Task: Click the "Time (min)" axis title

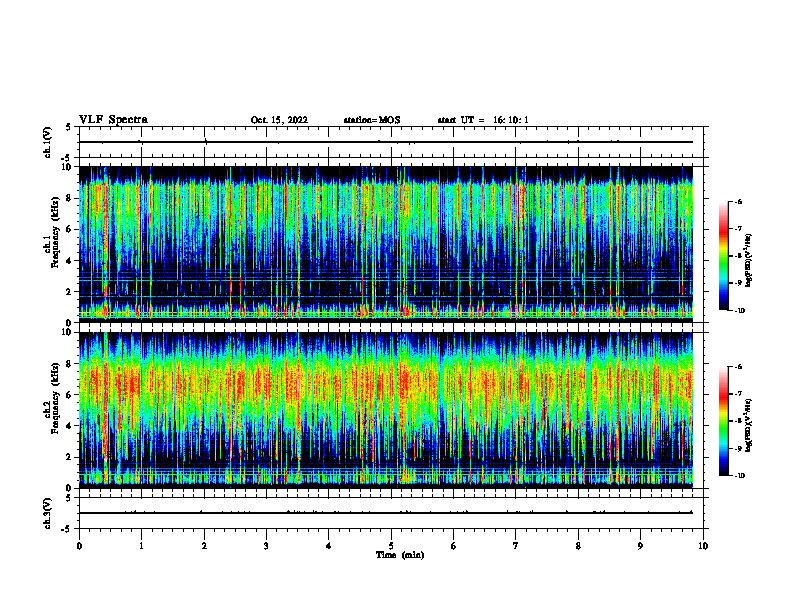Action: [x=400, y=555]
